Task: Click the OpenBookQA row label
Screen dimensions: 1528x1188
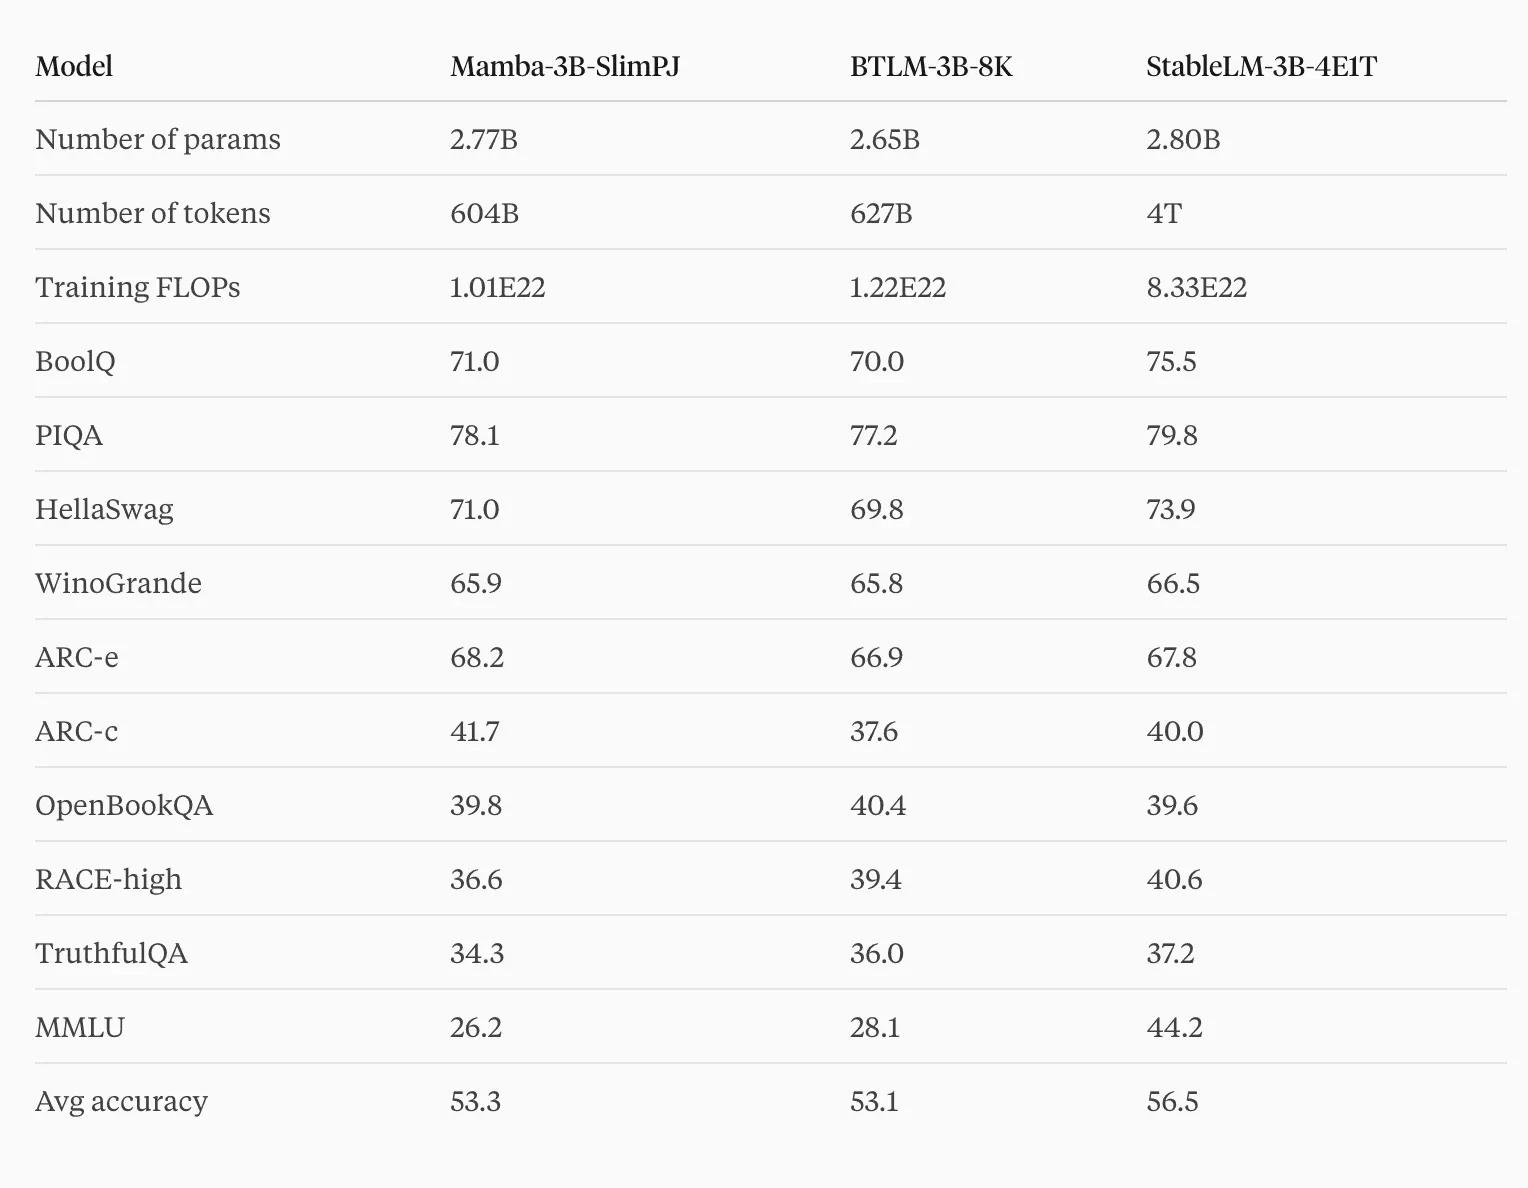Action: (124, 806)
